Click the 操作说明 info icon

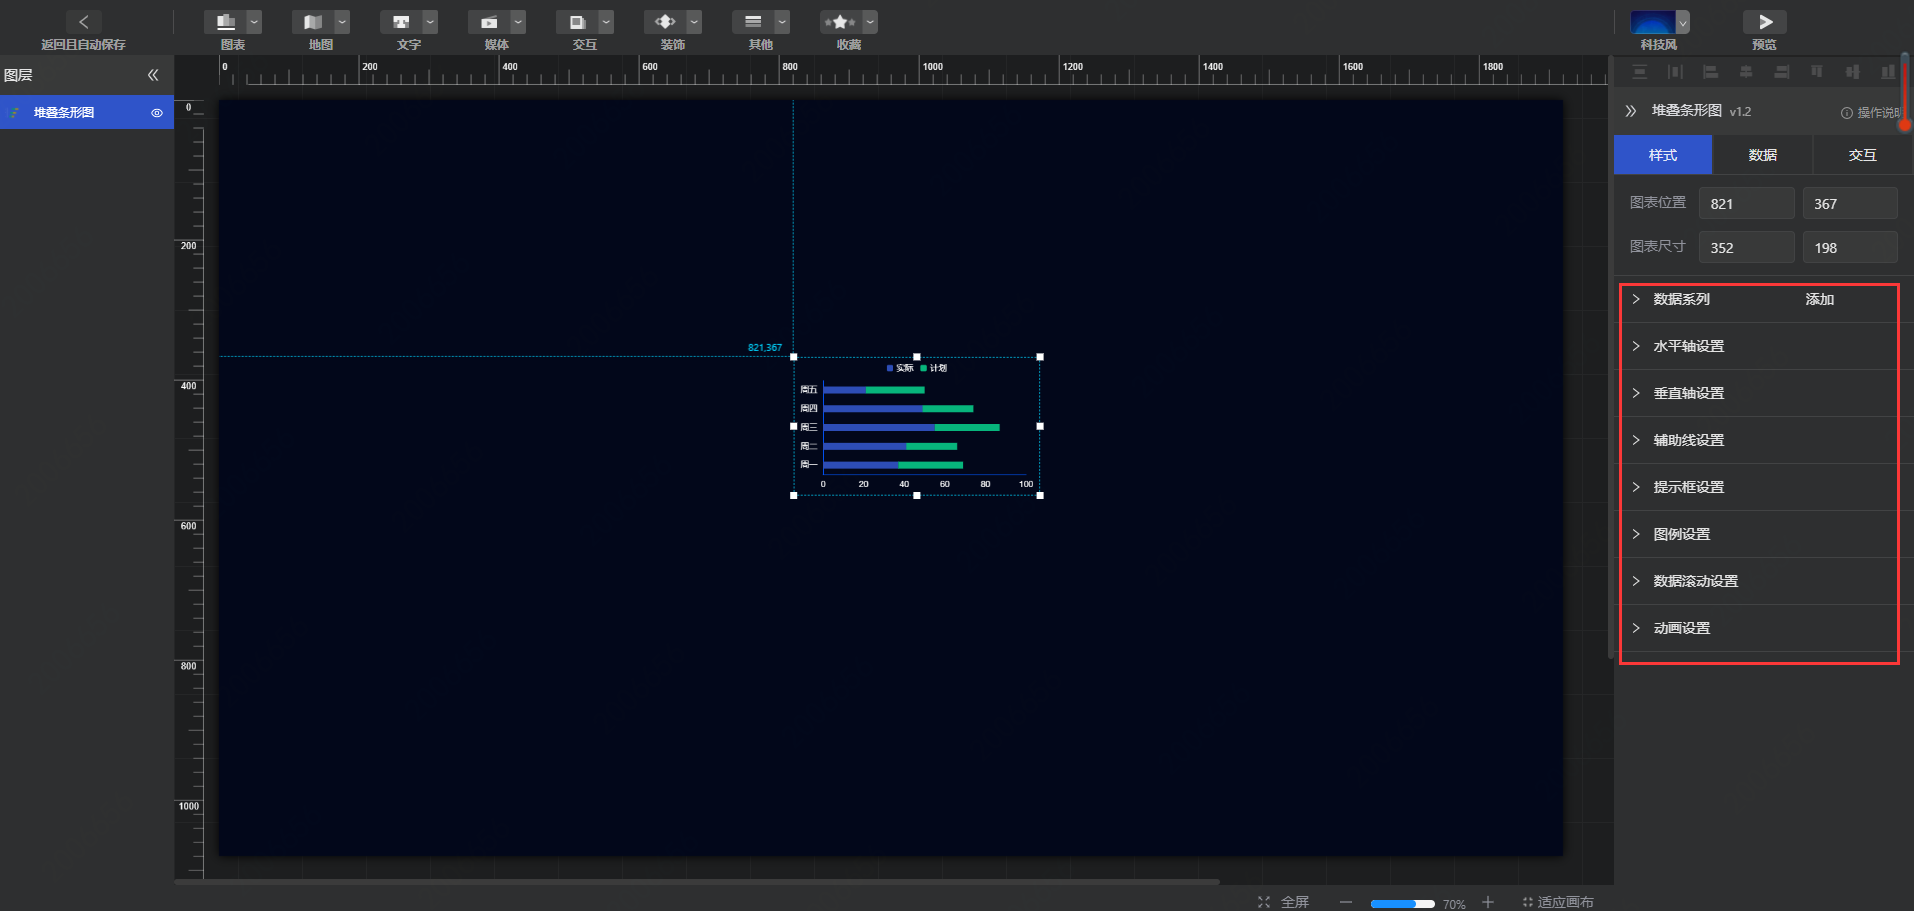pos(1846,113)
